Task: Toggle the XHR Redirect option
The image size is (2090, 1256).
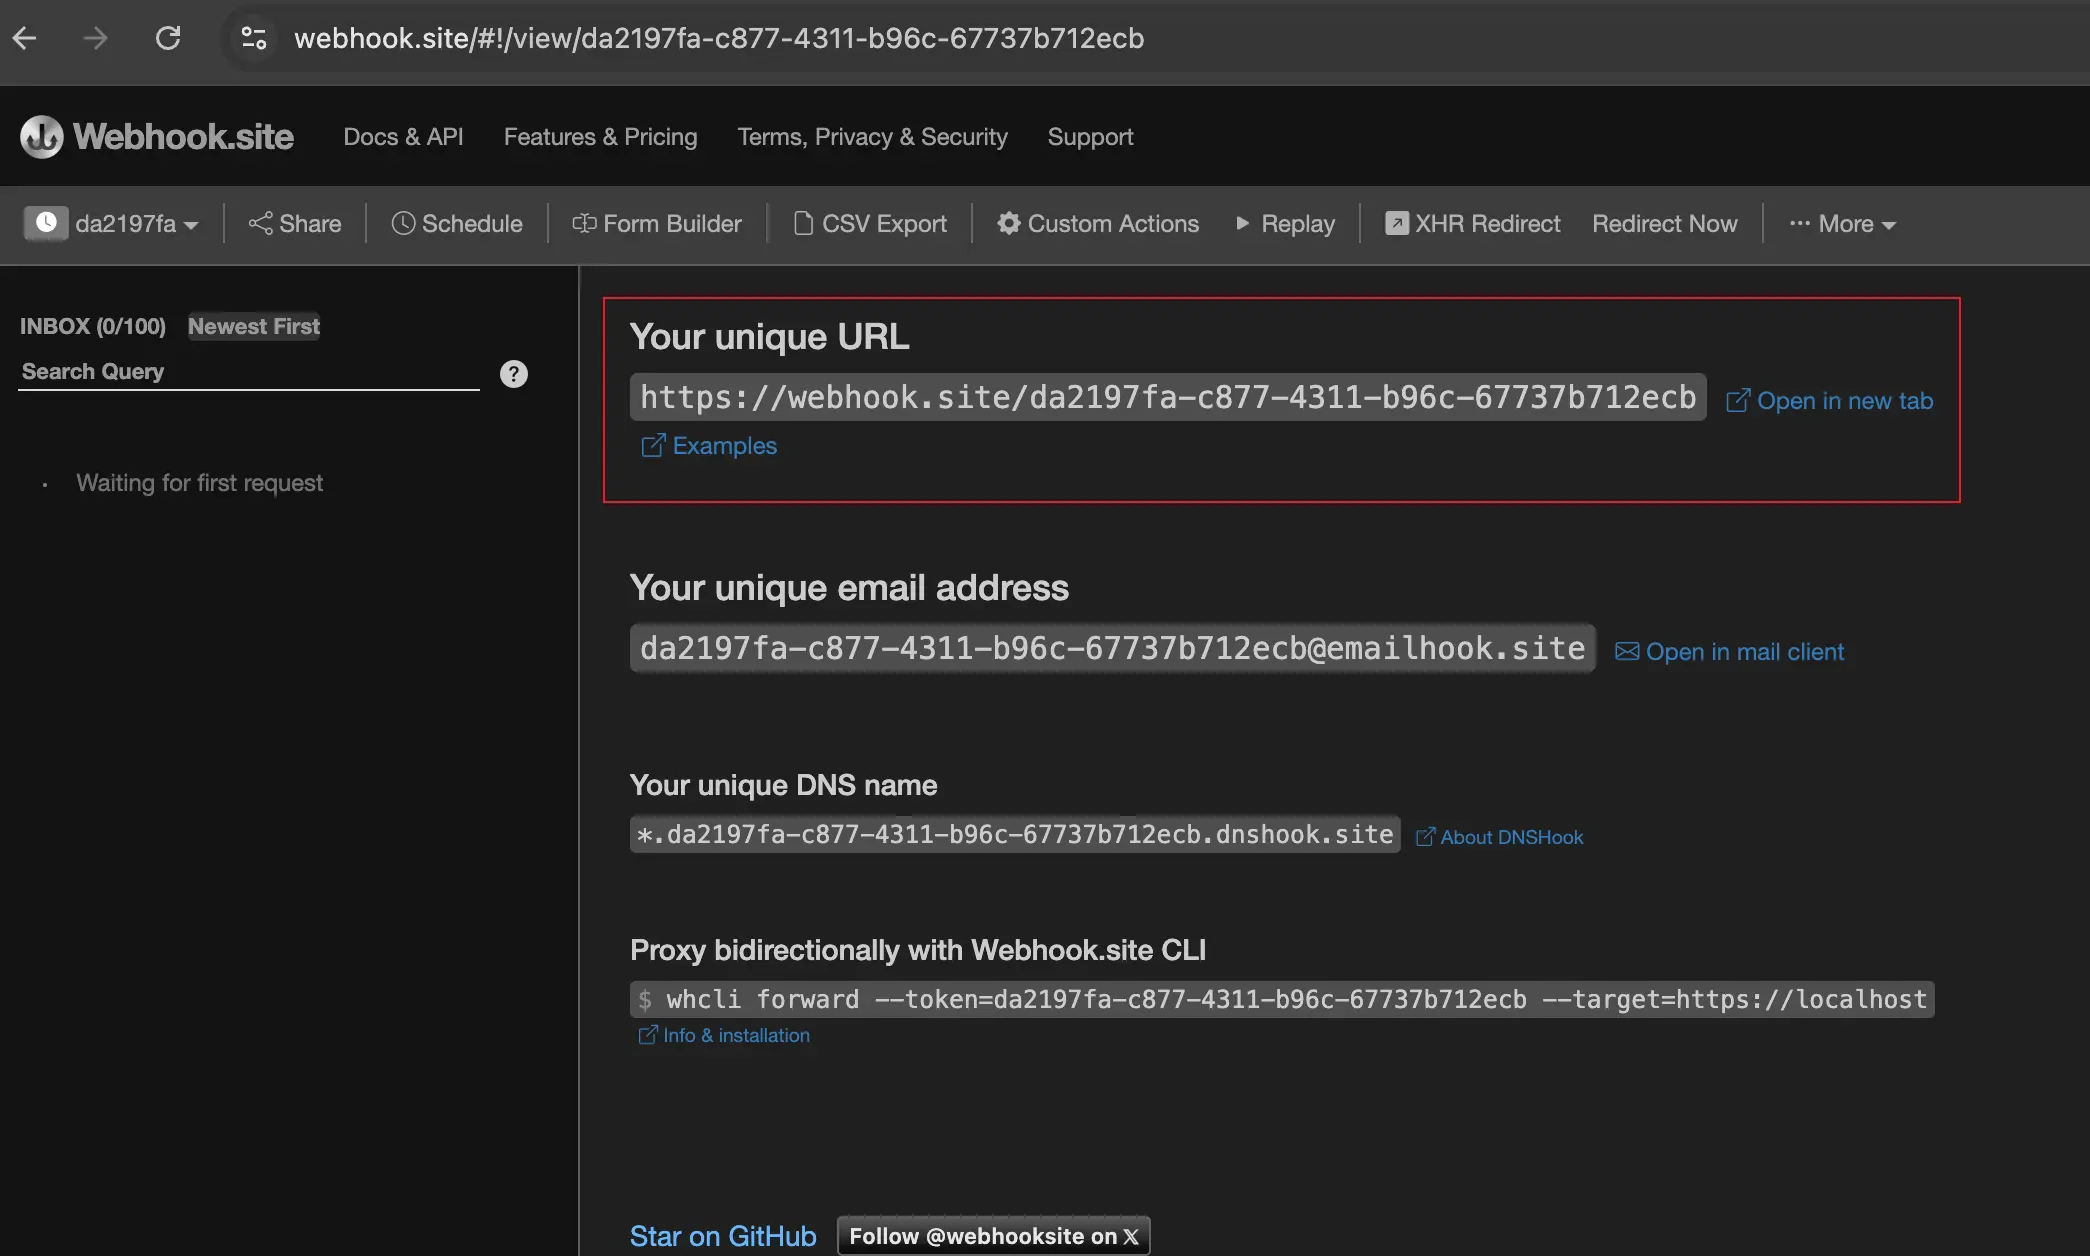Action: (x=1472, y=224)
